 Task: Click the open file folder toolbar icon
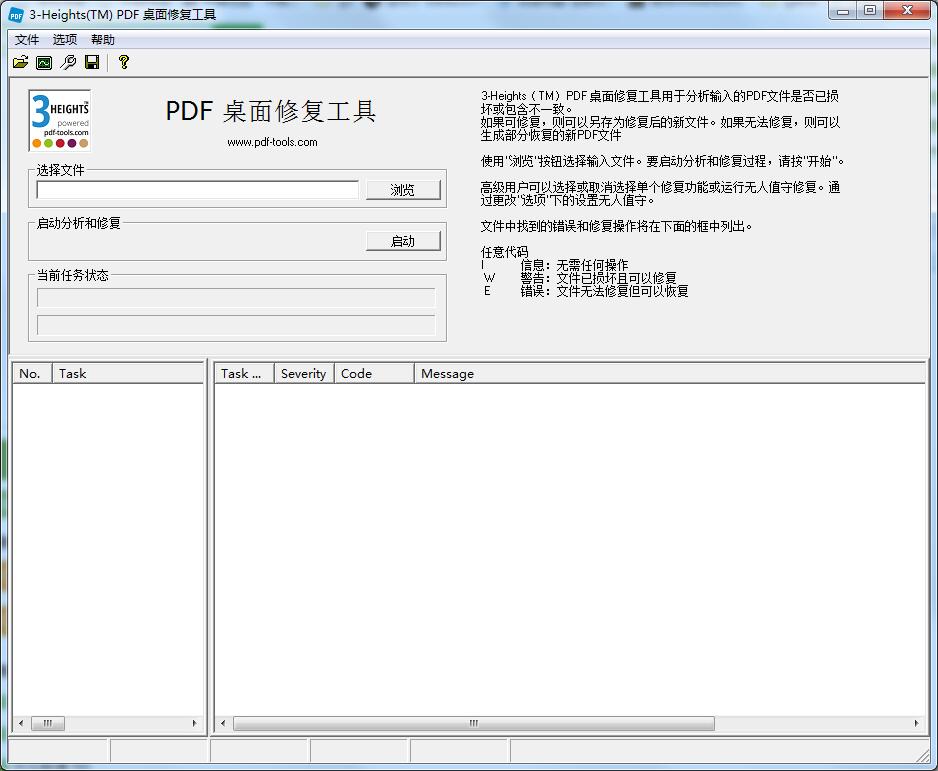pos(21,61)
